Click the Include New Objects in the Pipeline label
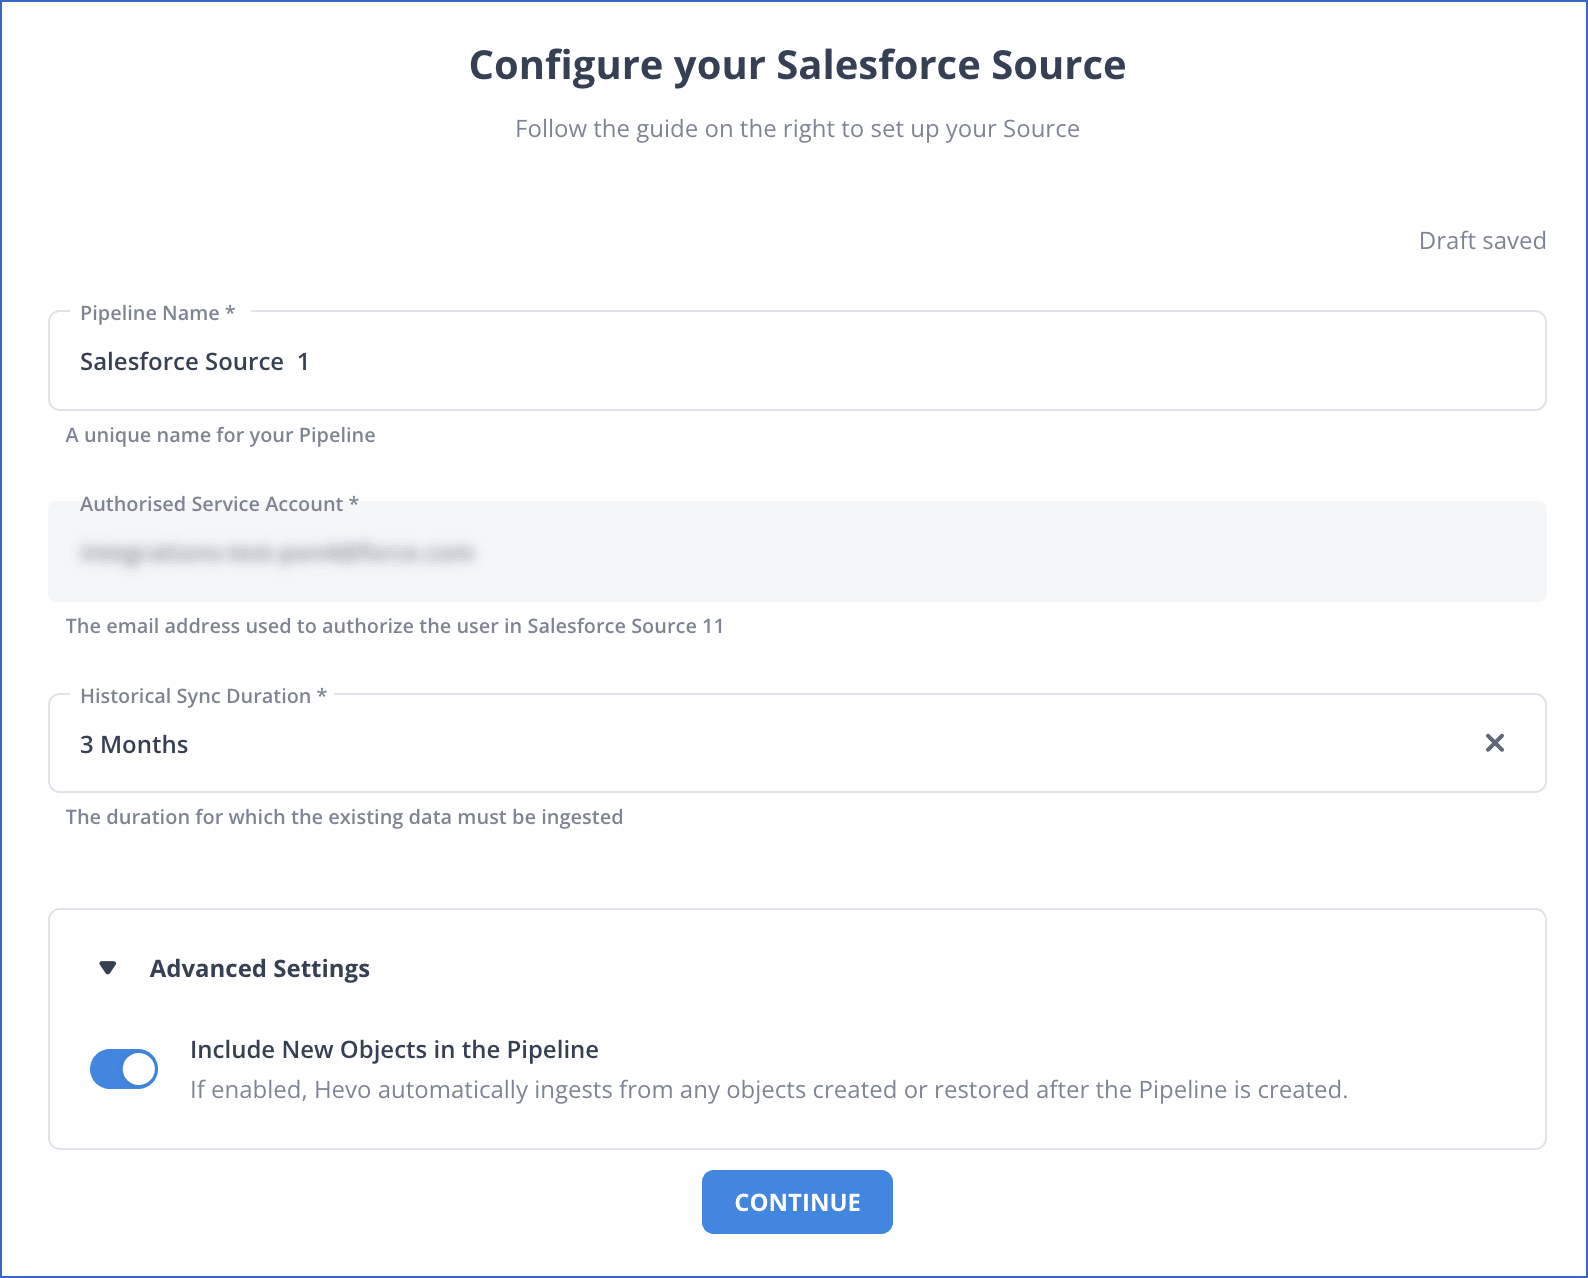Screen dimensions: 1588x1278 [394, 1050]
